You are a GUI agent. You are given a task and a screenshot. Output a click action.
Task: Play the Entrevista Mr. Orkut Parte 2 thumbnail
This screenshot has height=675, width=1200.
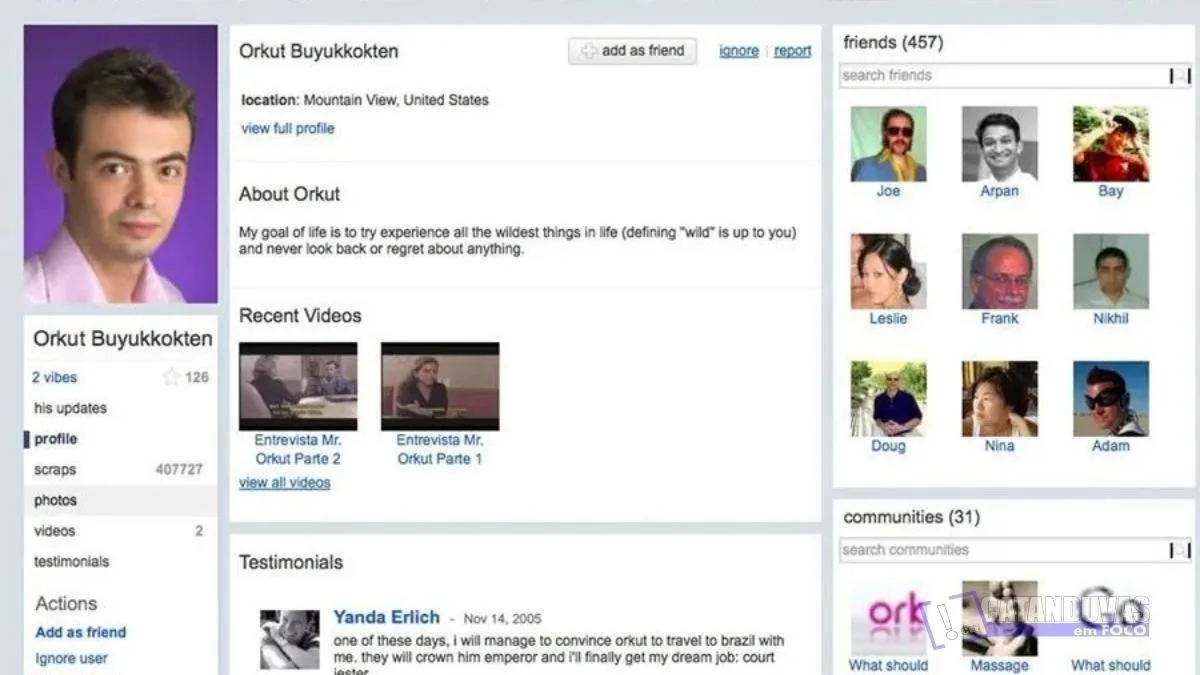click(x=298, y=387)
